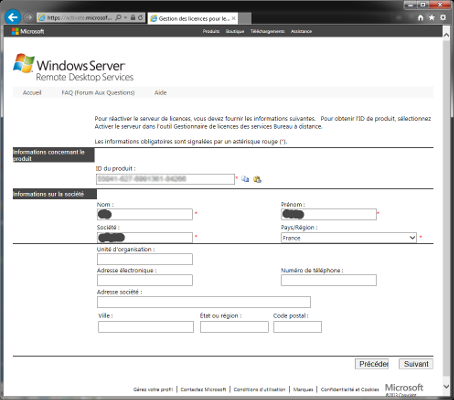This screenshot has width=454, height=400.
Task: Go to the Accueil navigation link
Action: coord(32,93)
